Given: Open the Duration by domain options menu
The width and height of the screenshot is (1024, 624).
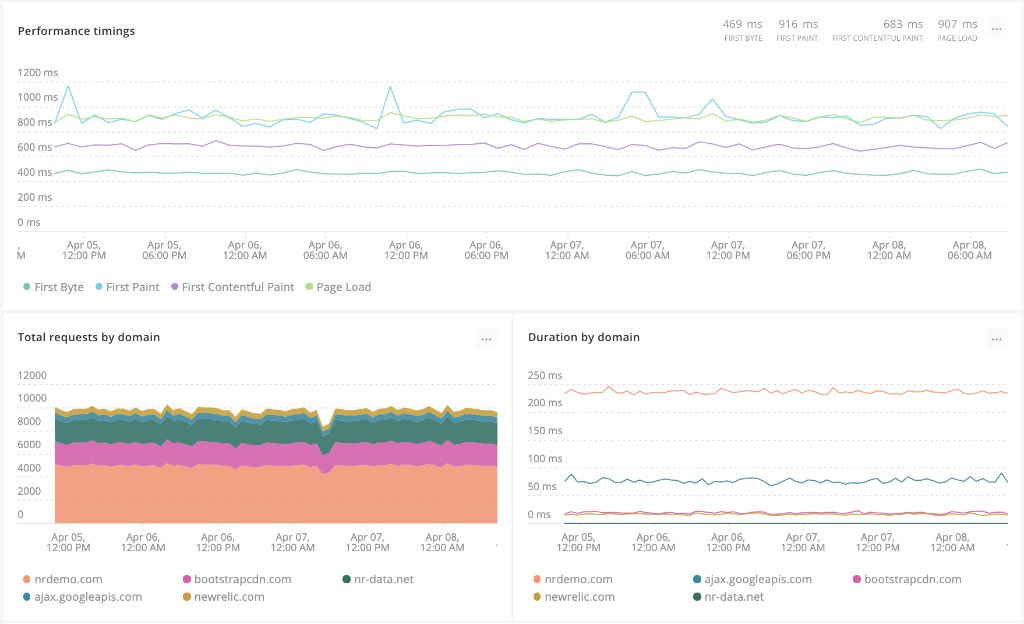Looking at the screenshot, I should [x=996, y=338].
